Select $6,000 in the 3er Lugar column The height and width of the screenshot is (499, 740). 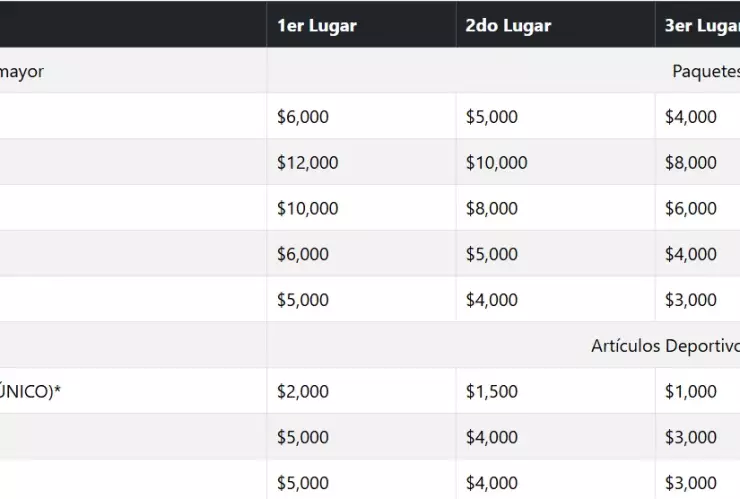click(x=691, y=209)
